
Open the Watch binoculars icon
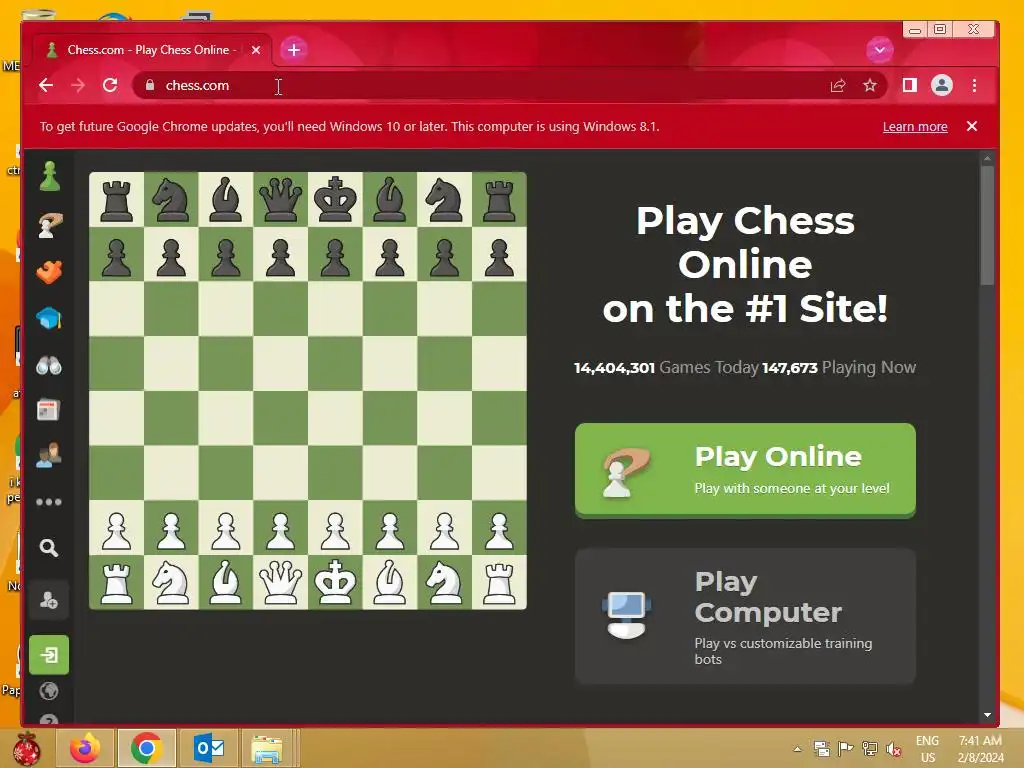(x=49, y=365)
